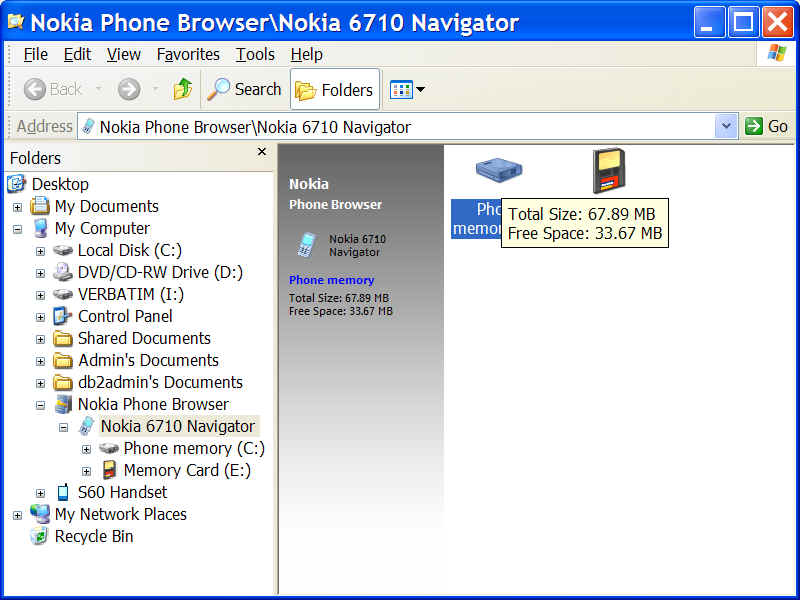Click the Search toolbar button
800x600 pixels.
[245, 90]
